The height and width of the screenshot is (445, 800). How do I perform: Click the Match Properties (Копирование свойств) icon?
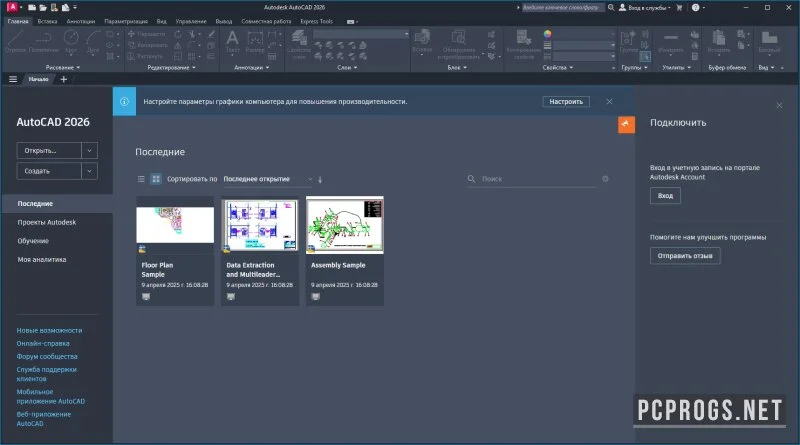click(x=523, y=44)
